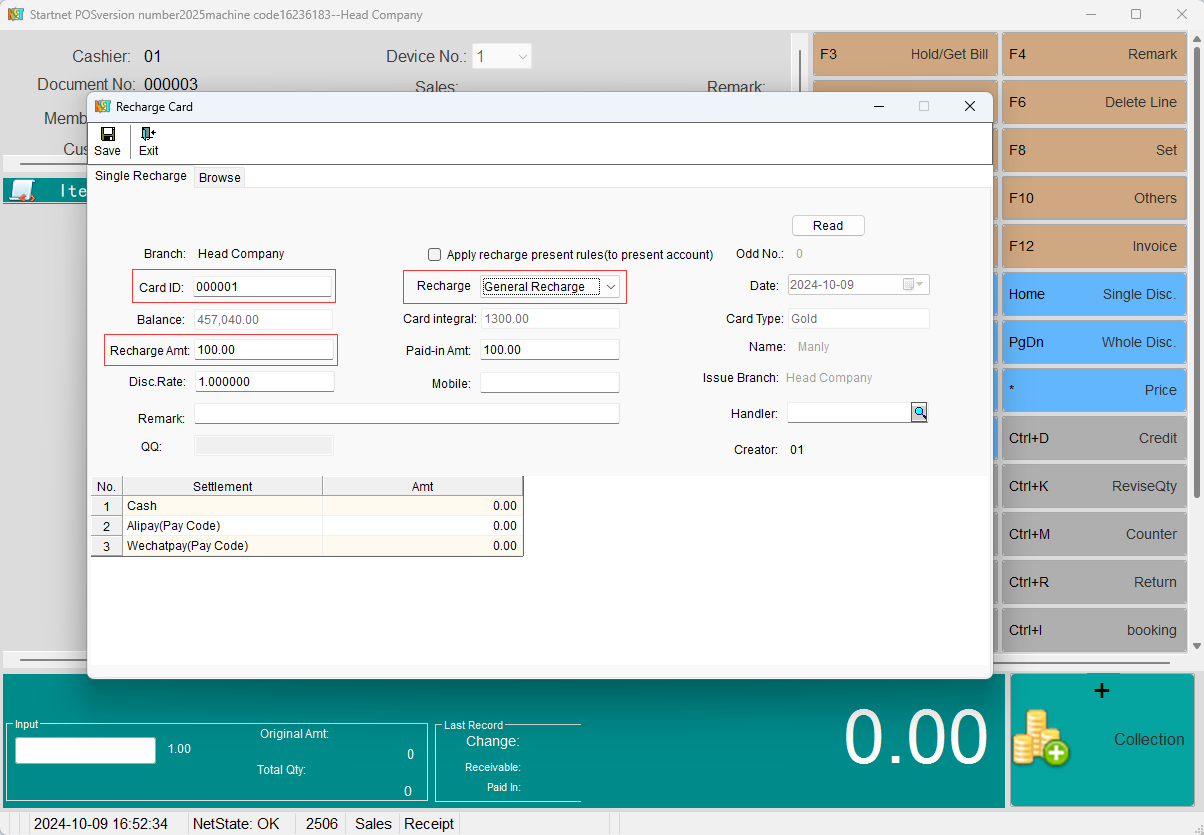The height and width of the screenshot is (835, 1204).
Task: Click the Wechatpay amount cell 0.00
Action: coord(422,546)
